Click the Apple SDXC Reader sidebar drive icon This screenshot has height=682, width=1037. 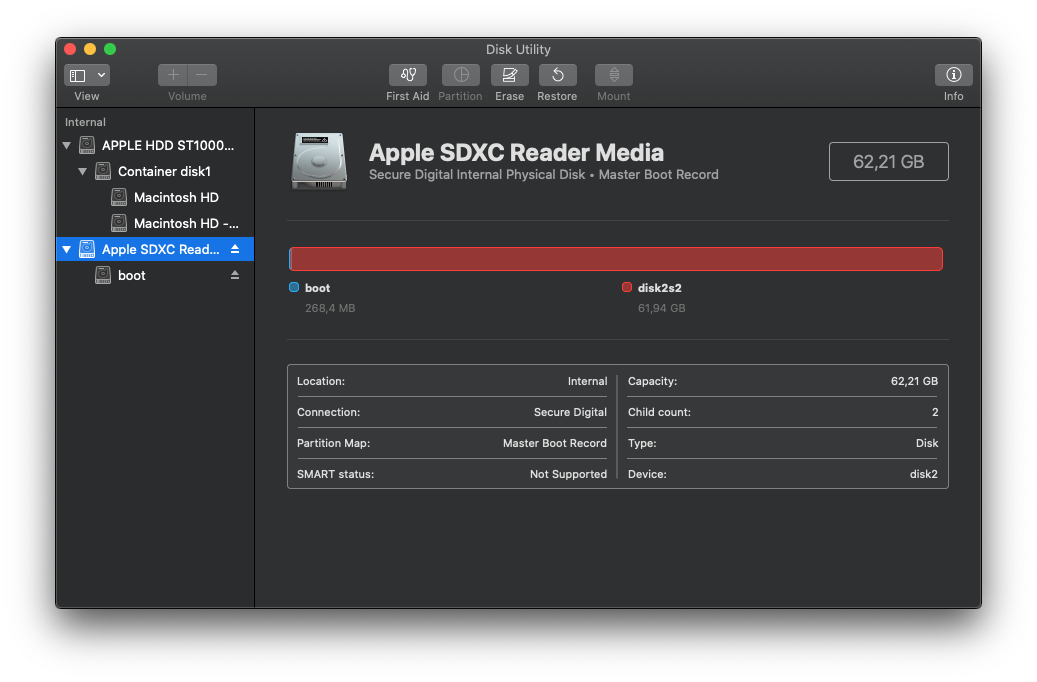coord(87,249)
